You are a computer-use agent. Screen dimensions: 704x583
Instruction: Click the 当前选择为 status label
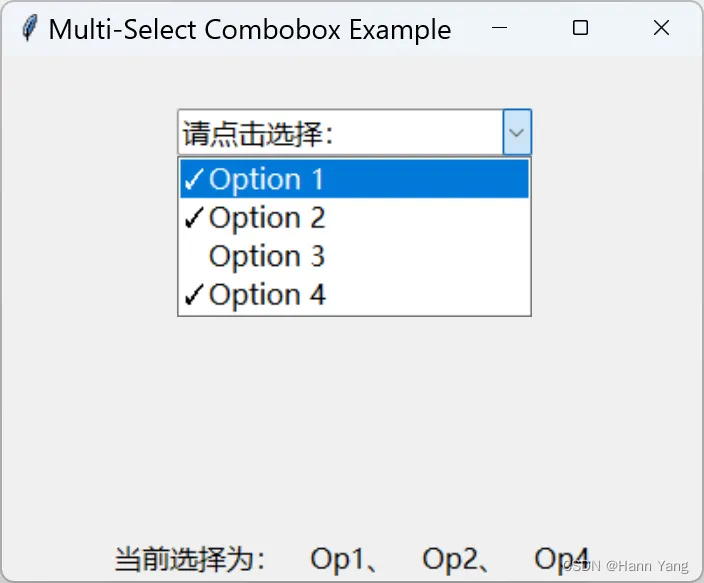[190, 559]
